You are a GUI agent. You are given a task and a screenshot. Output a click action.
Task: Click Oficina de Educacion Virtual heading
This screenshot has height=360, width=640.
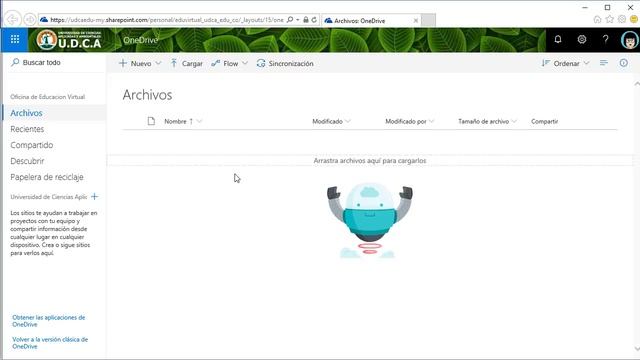(48, 97)
